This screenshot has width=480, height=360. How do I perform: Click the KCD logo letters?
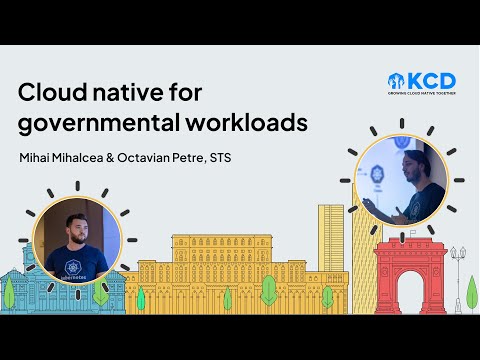tap(431, 81)
